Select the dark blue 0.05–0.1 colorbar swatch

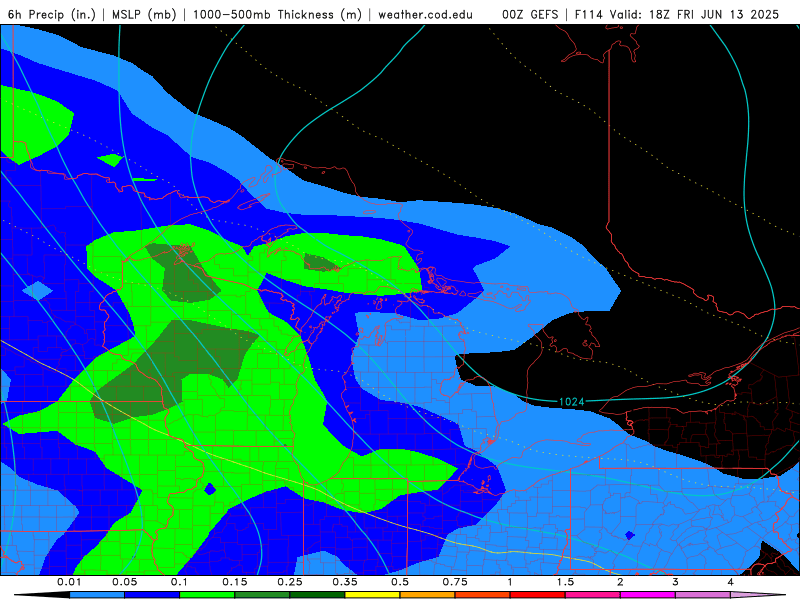pos(152,595)
